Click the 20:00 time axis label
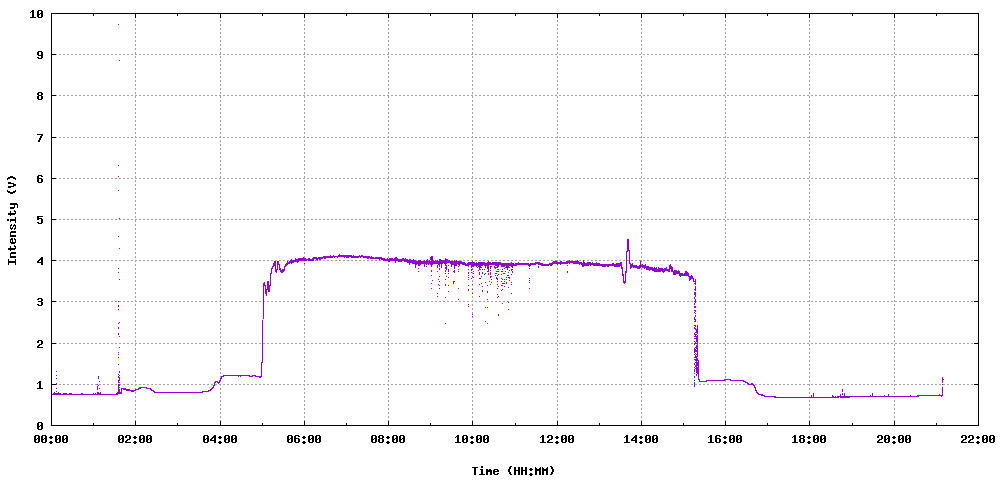The width and height of the screenshot is (1000, 480). 894,439
